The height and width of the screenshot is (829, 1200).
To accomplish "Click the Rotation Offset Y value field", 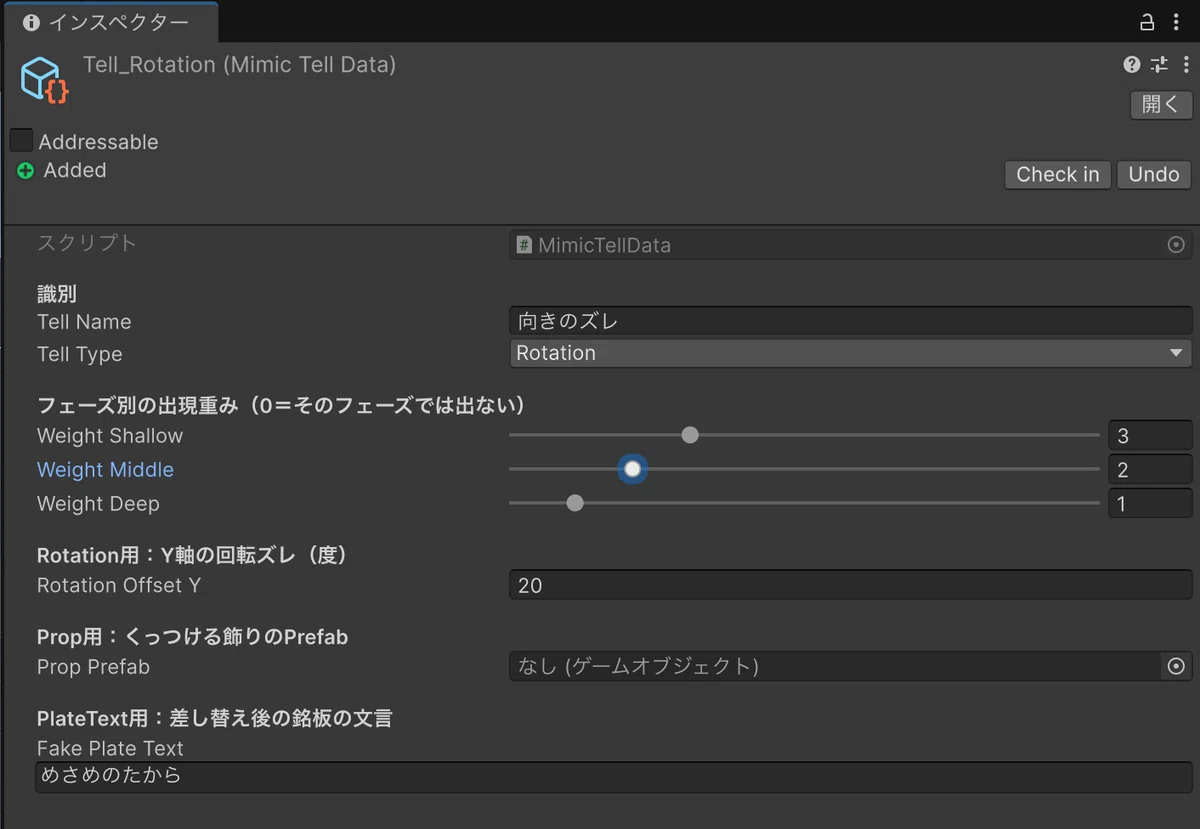I will [851, 585].
